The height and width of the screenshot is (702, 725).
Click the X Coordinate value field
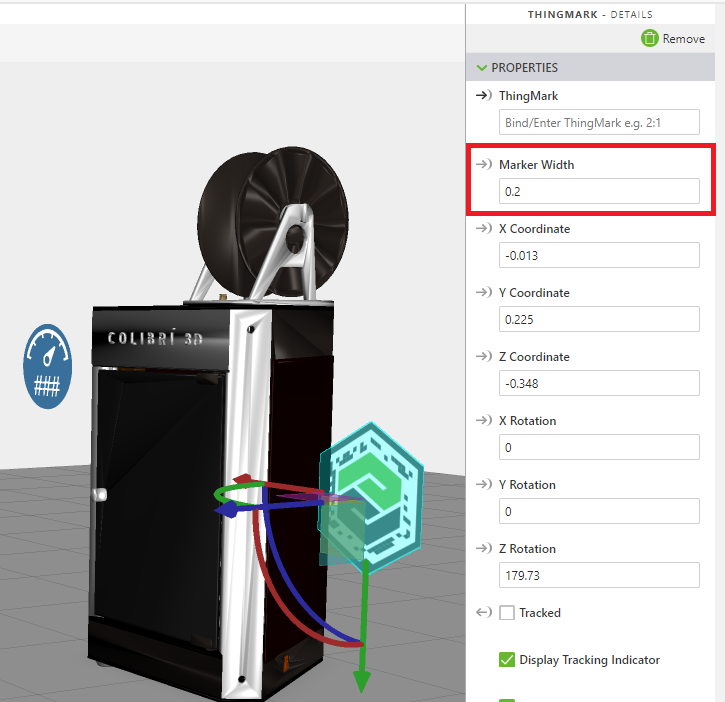click(599, 255)
